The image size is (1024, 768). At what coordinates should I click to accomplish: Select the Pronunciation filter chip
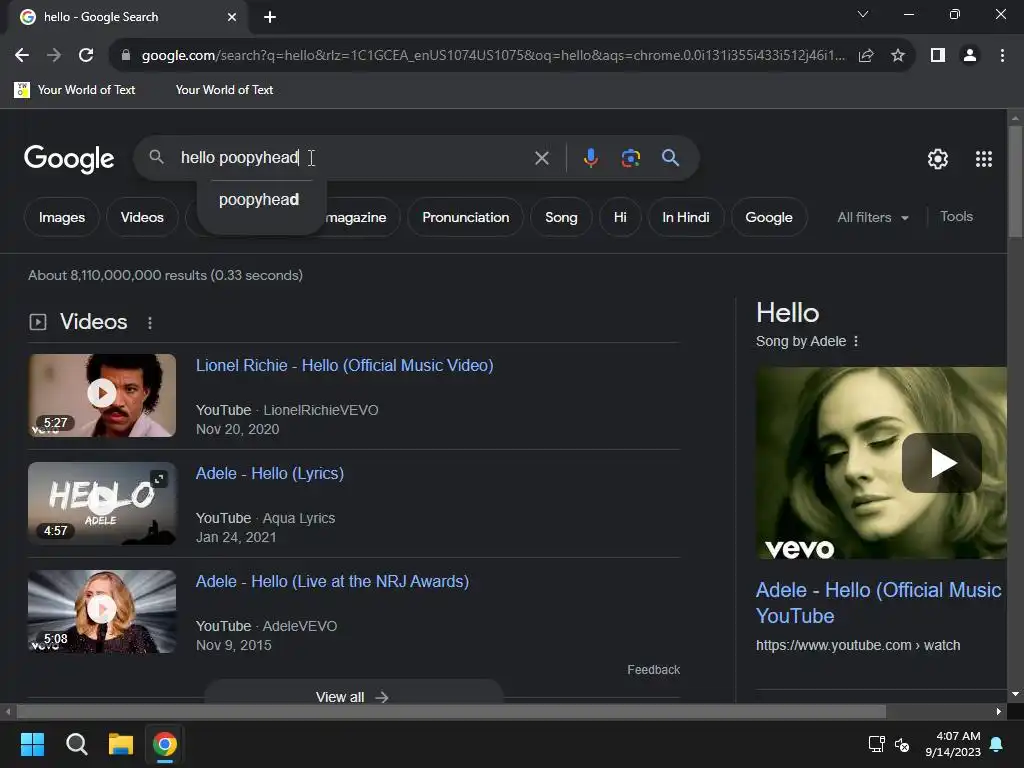click(x=466, y=217)
